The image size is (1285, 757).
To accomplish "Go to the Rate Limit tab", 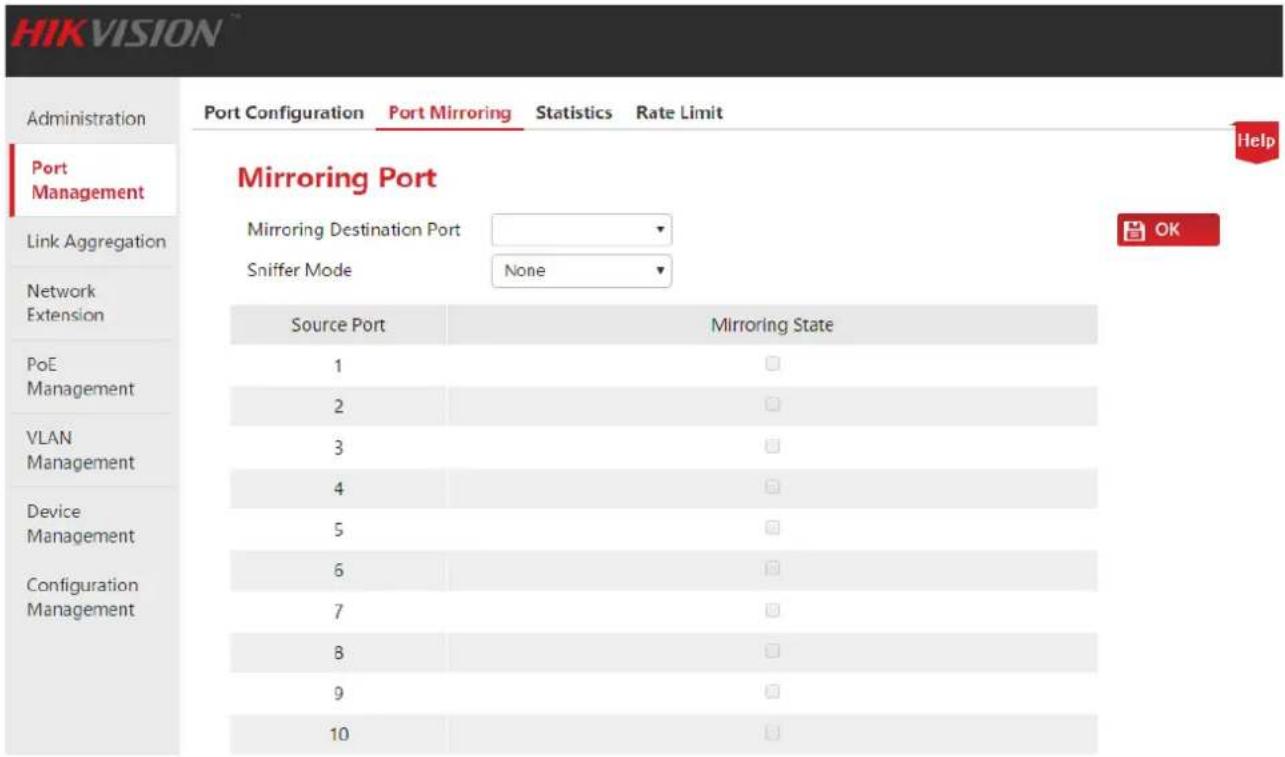I will (679, 113).
